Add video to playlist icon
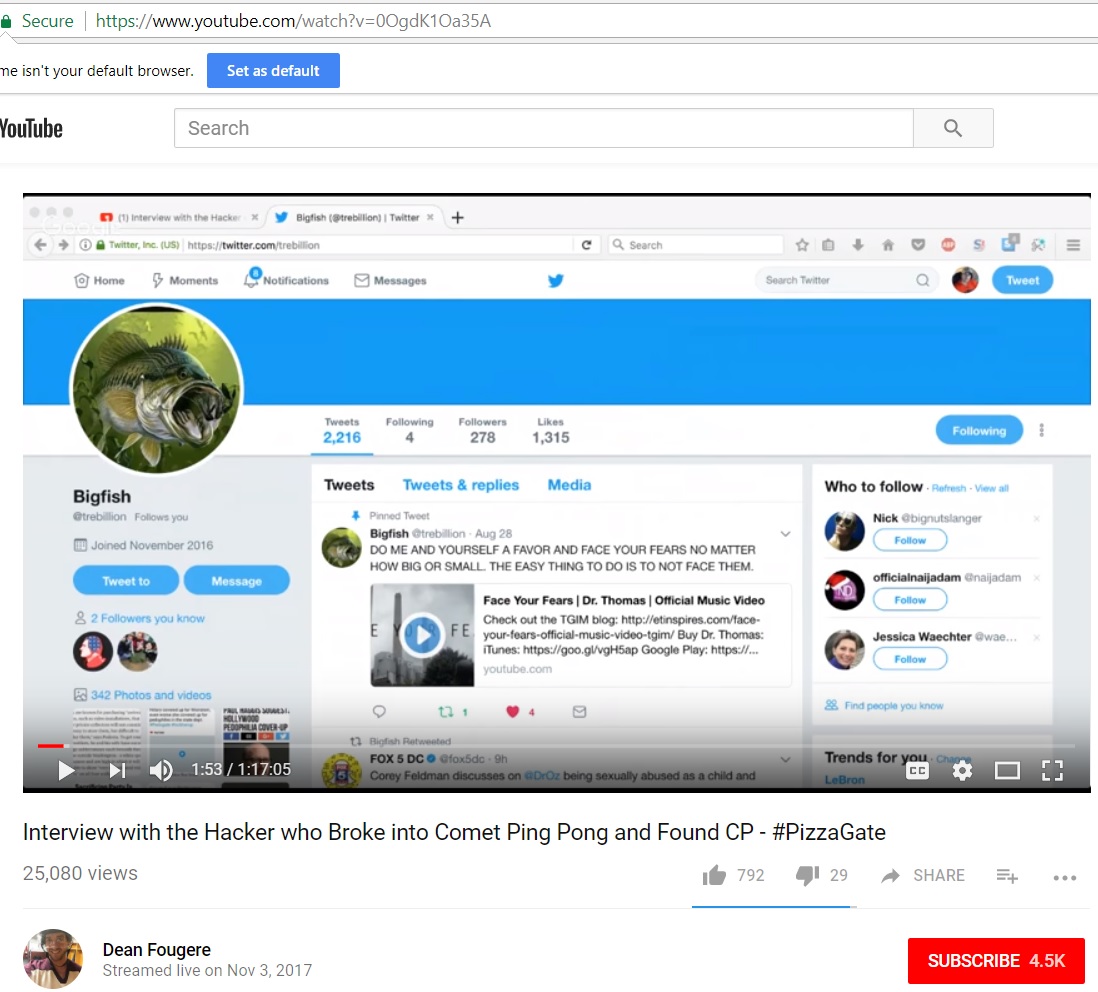1098x992 pixels. 1007,875
